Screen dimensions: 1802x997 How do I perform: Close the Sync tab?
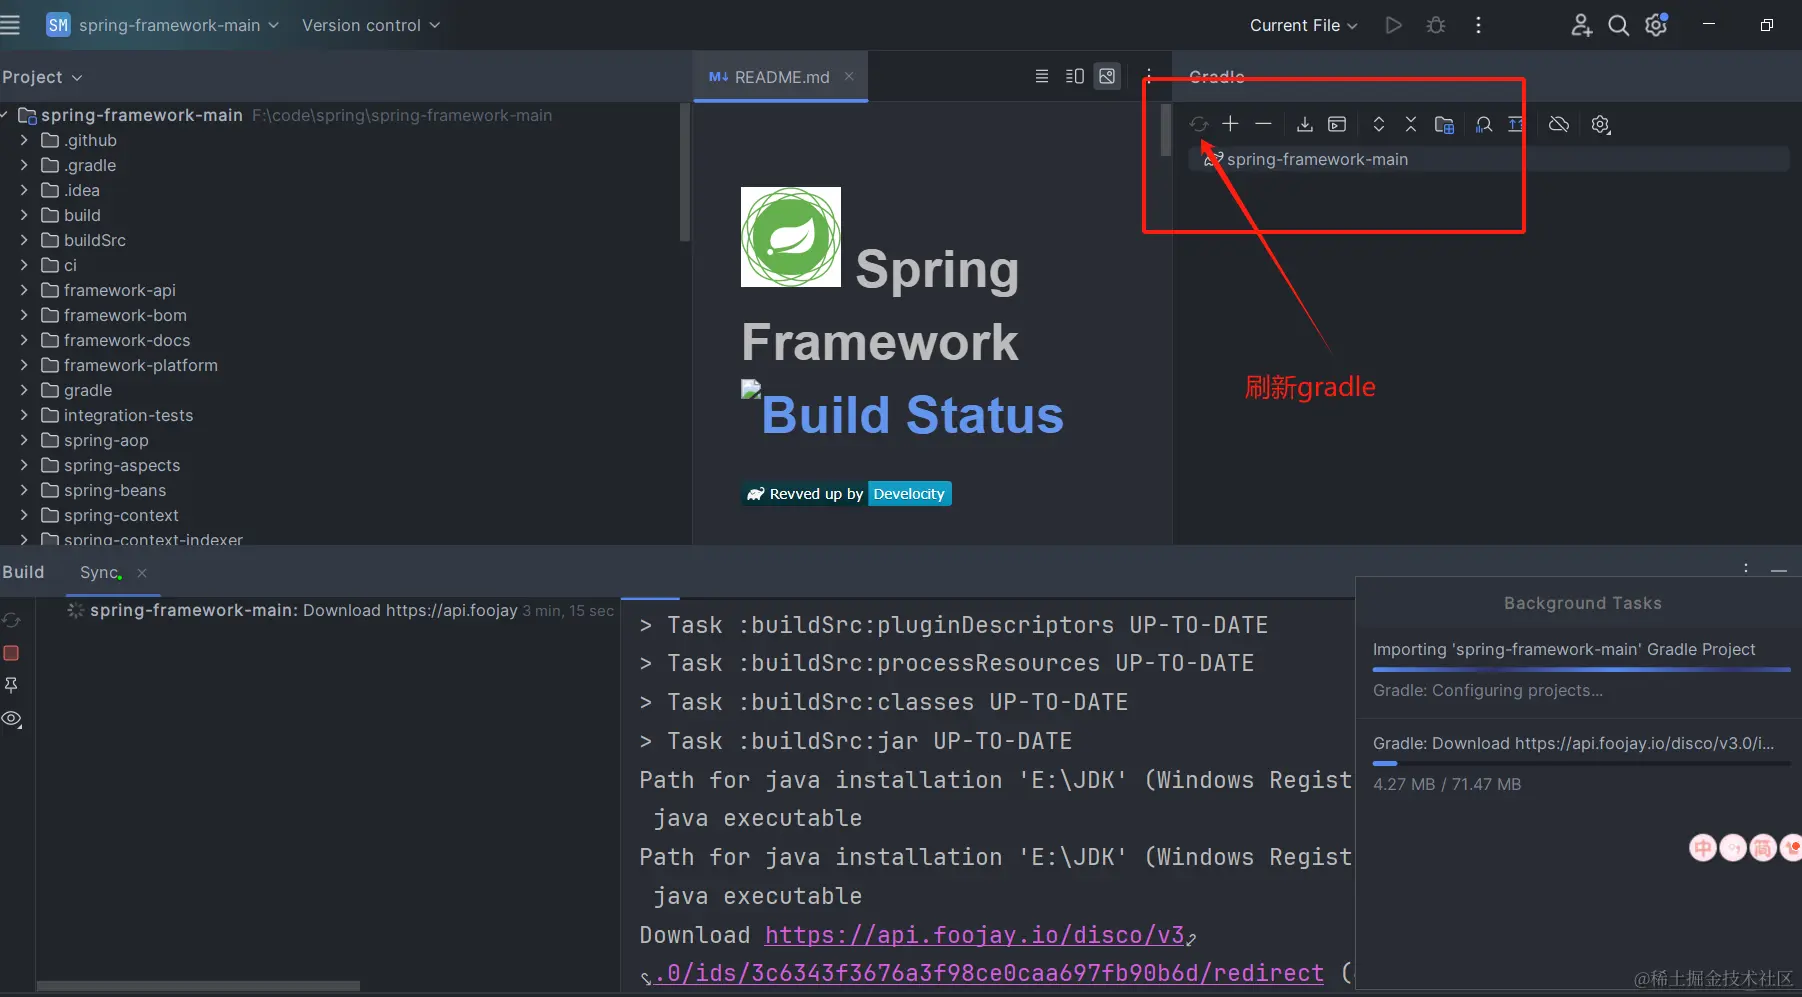[x=142, y=573]
